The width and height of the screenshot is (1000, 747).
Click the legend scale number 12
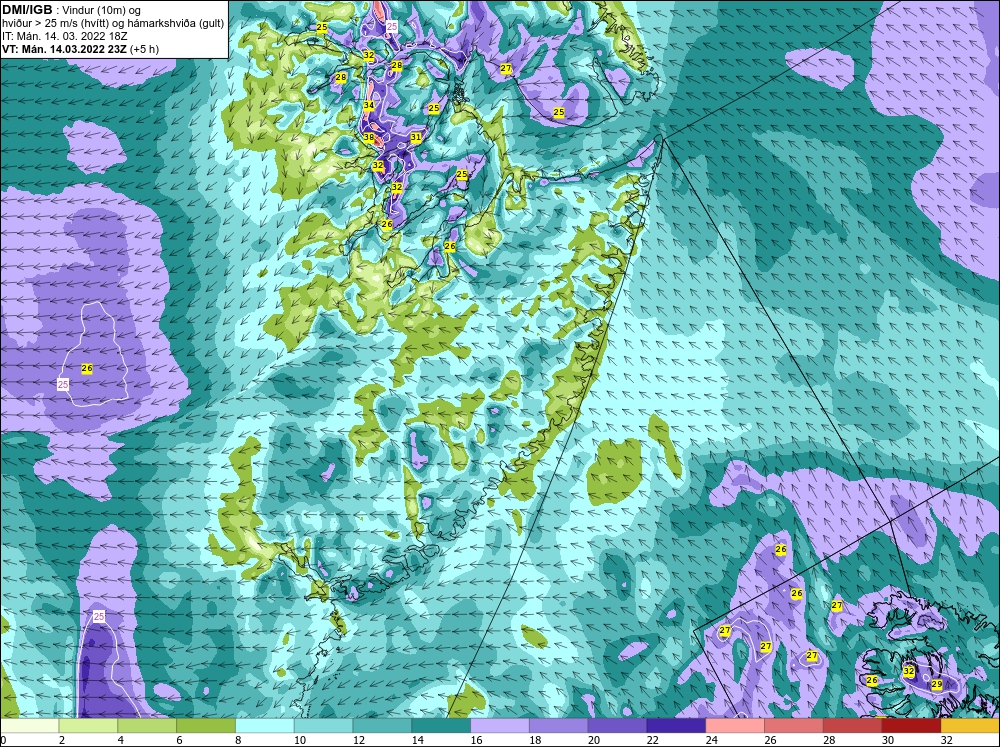359,740
